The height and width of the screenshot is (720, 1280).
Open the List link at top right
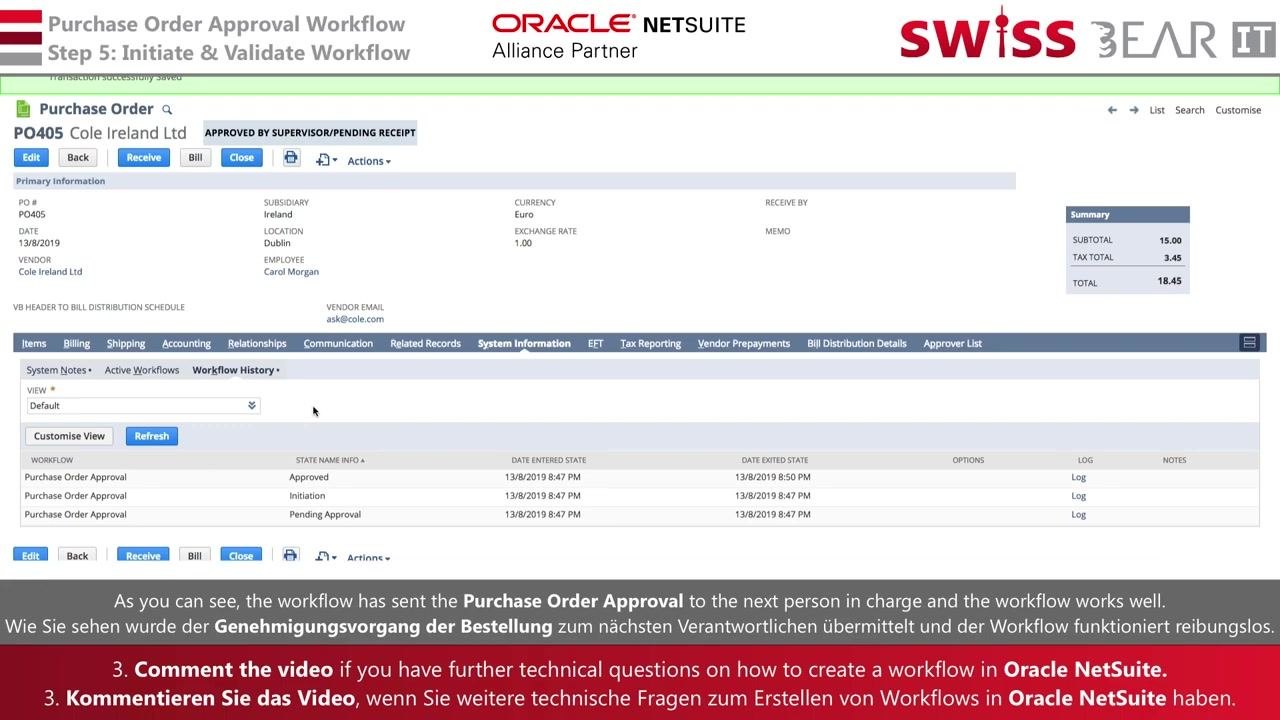coord(1157,110)
